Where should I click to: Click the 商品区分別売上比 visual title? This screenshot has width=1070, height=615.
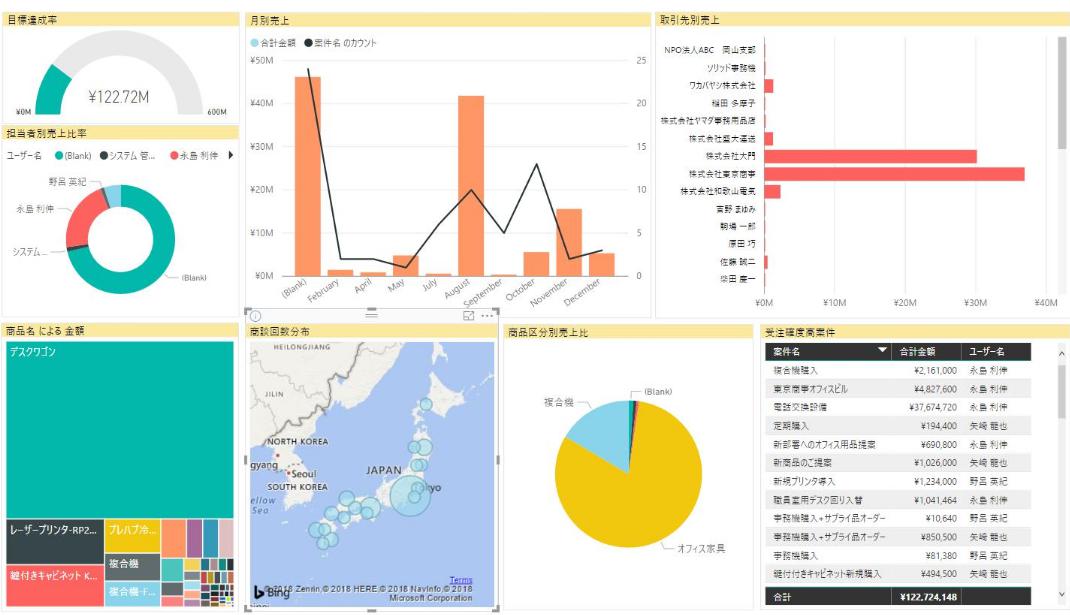548,332
